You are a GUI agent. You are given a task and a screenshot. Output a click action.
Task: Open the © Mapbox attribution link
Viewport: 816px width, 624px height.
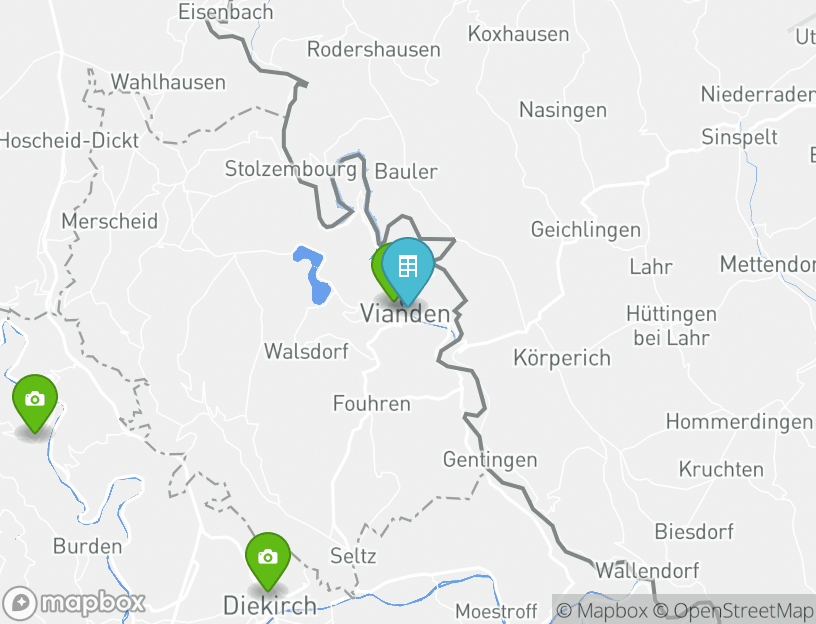[x=602, y=610]
